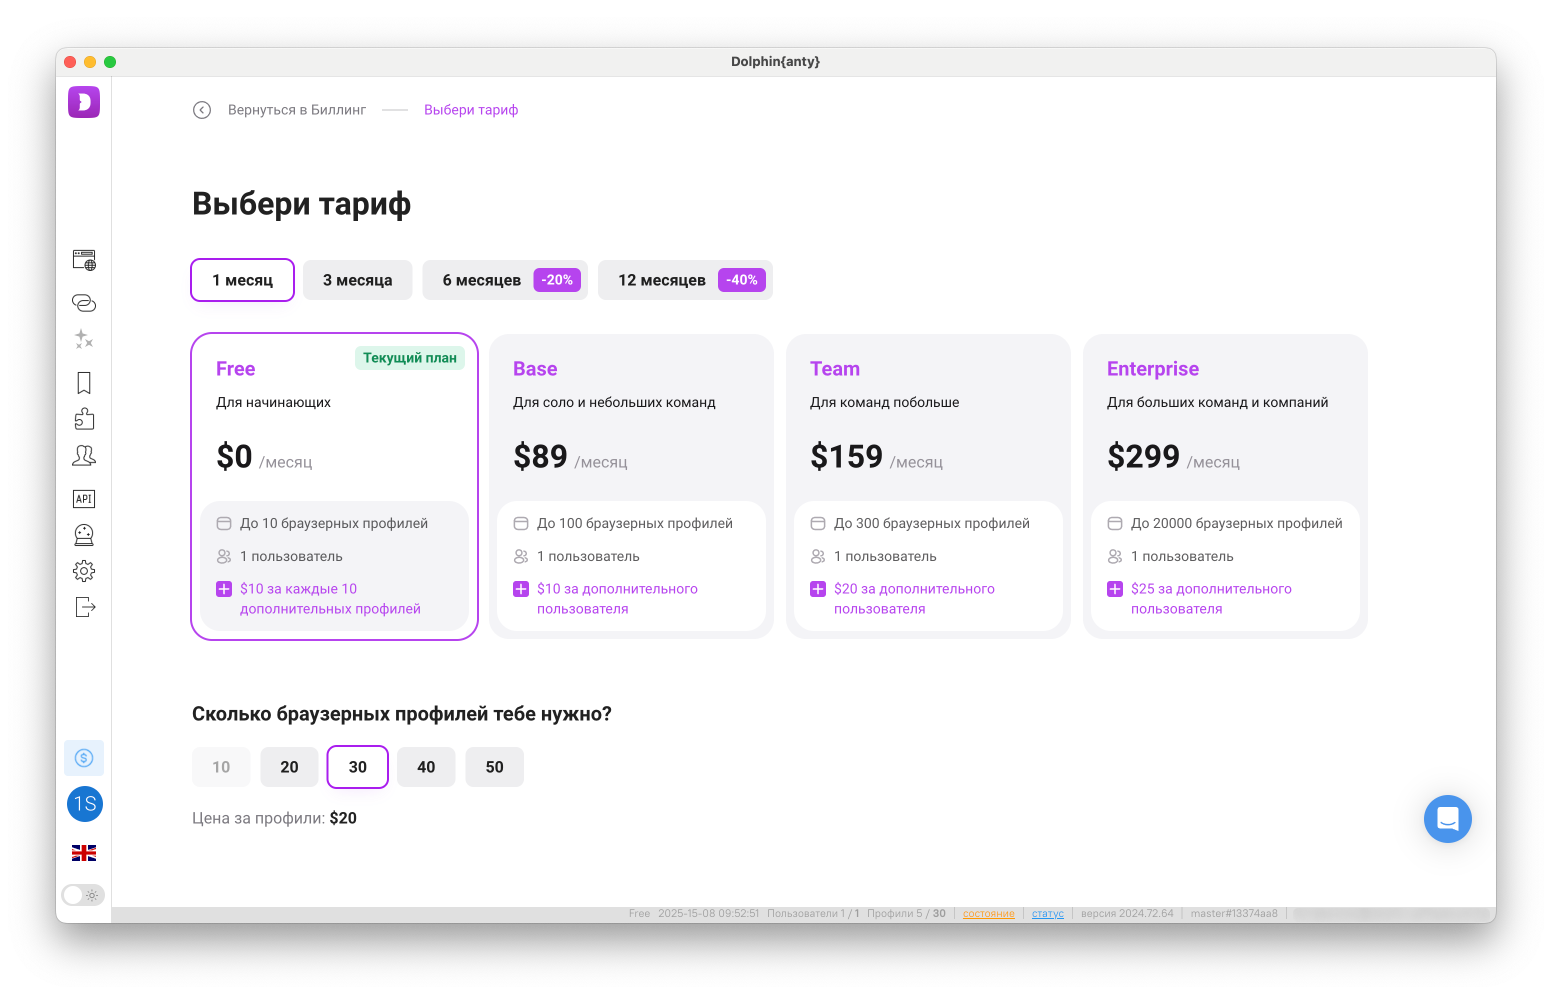The image size is (1552, 987).
Task: Choose 20 browser profiles option
Action: coord(289,767)
